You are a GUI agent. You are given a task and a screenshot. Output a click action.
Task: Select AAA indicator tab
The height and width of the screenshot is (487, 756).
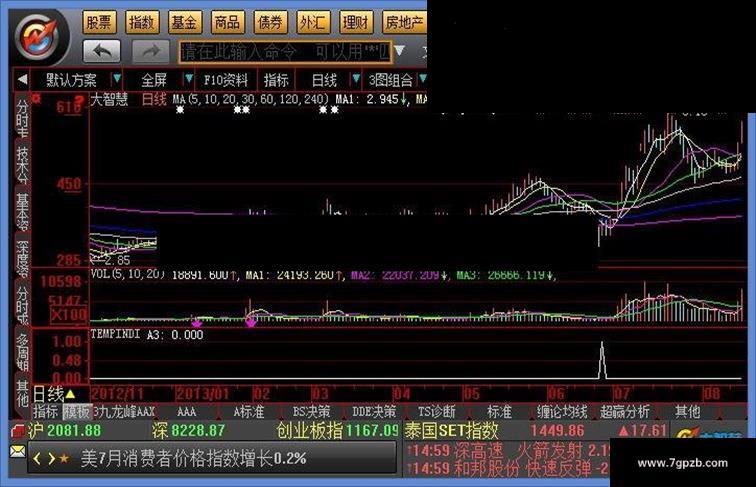click(187, 412)
